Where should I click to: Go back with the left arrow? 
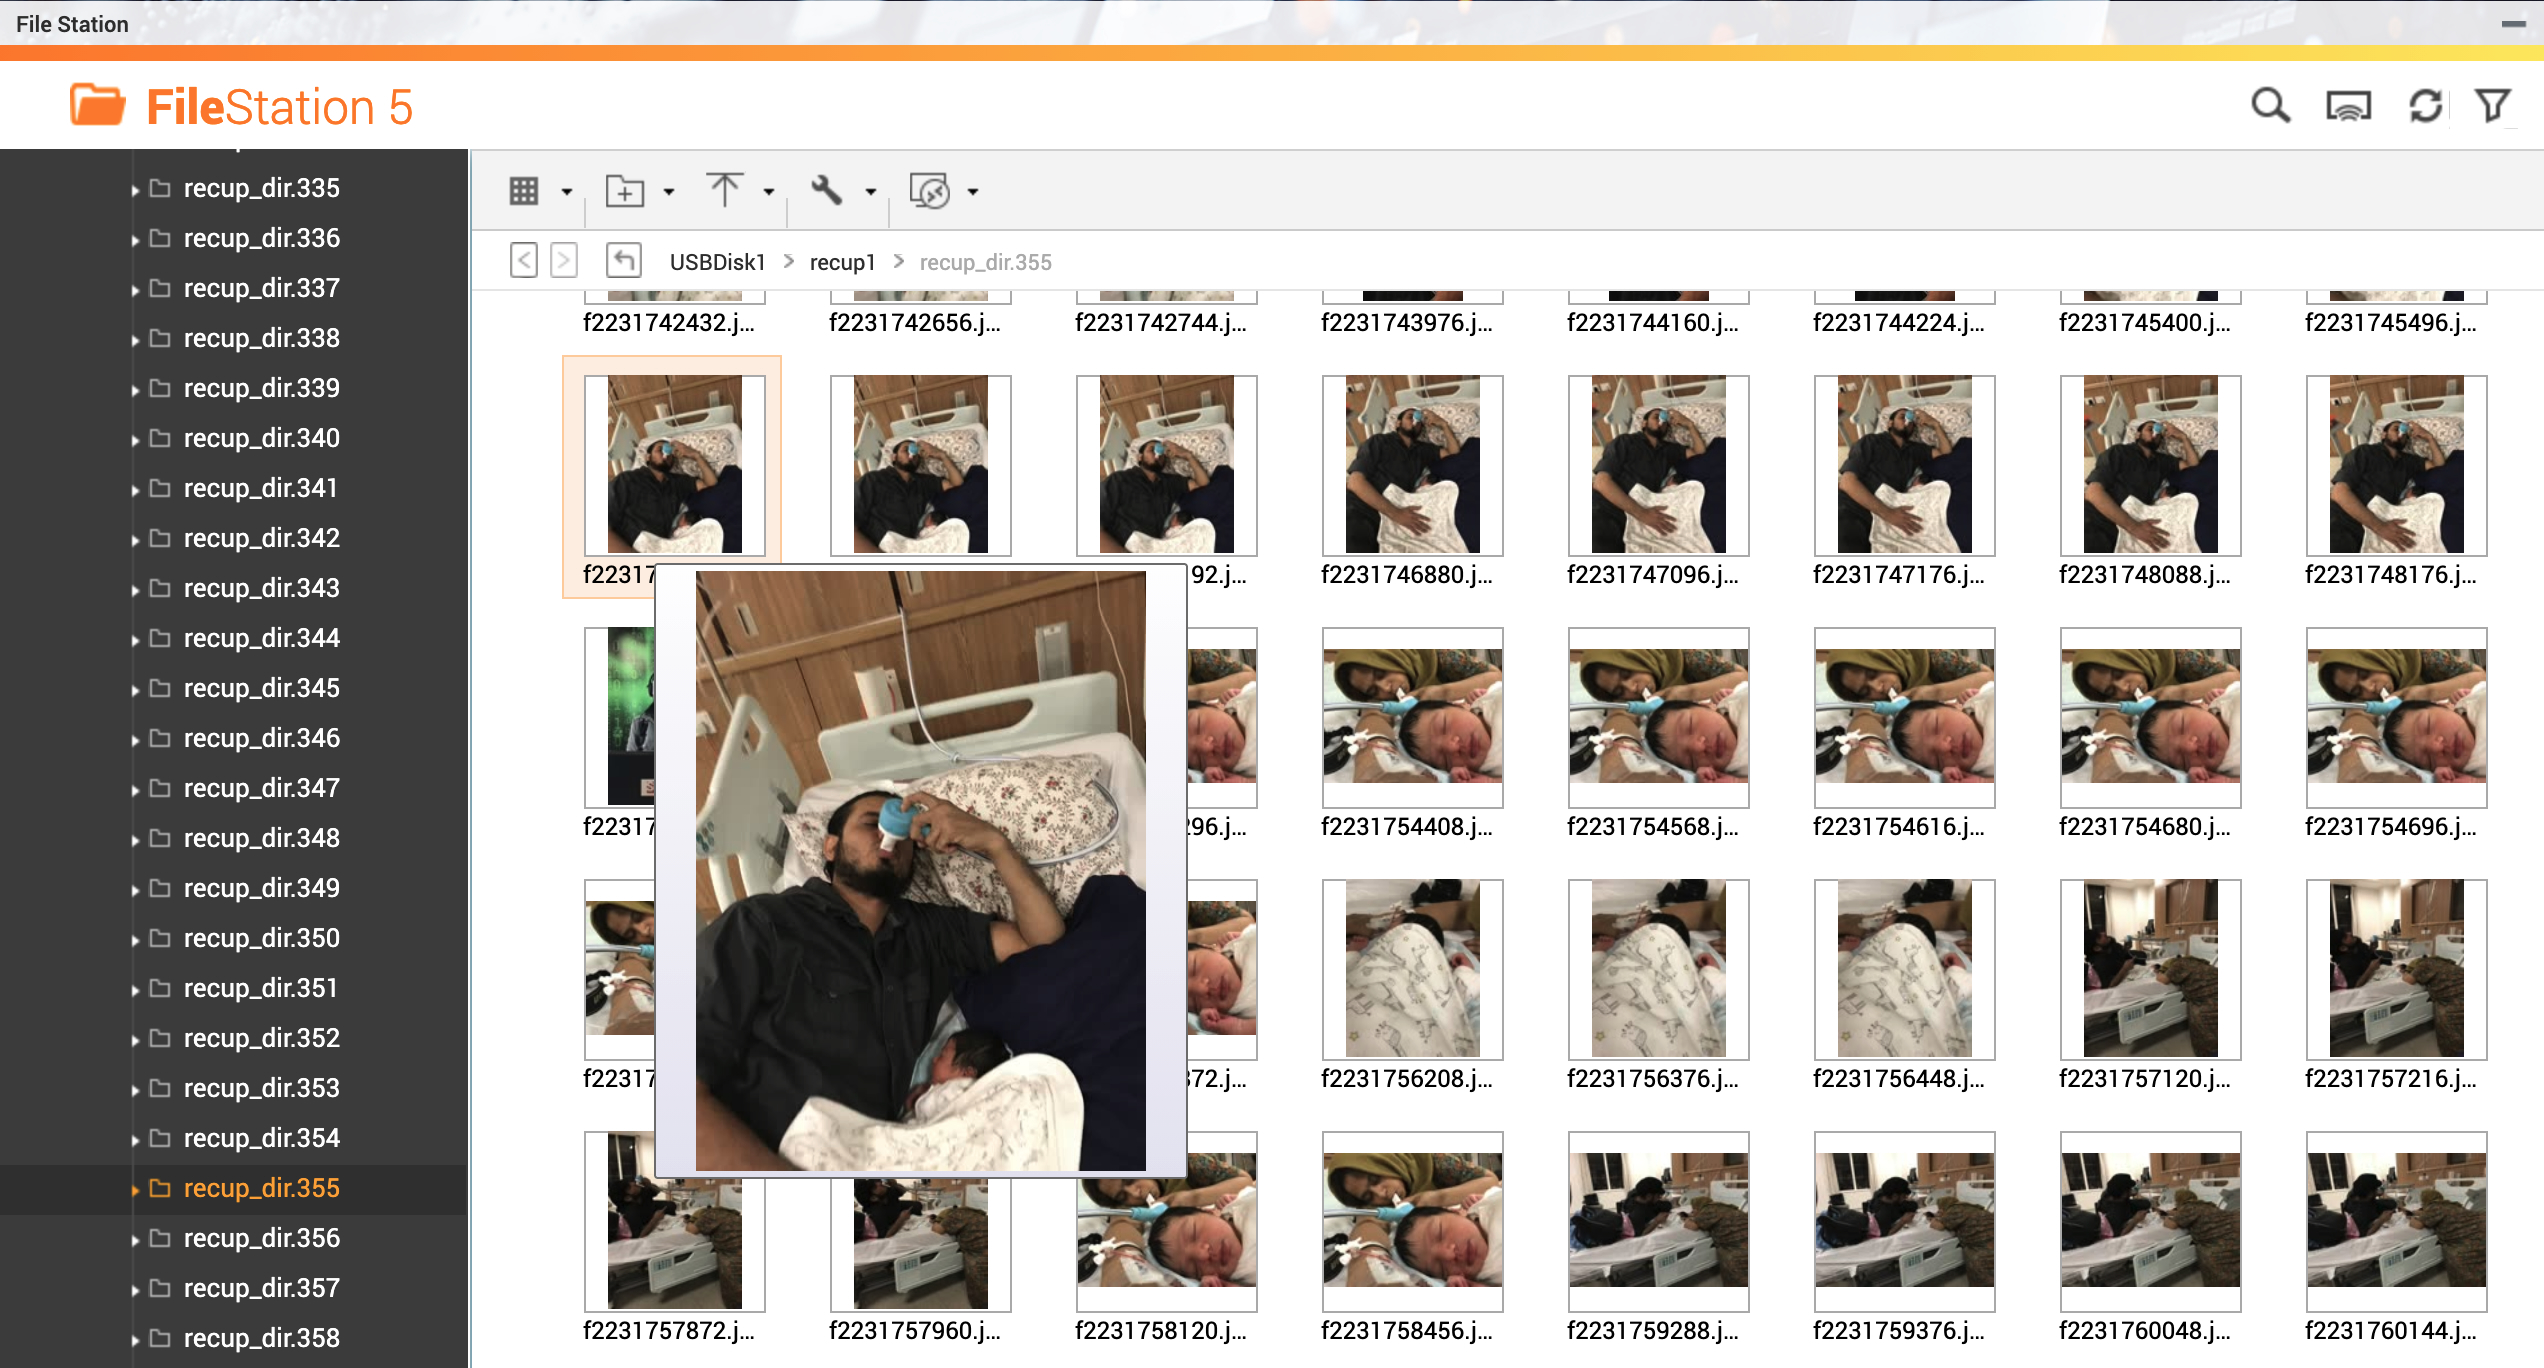coord(524,261)
